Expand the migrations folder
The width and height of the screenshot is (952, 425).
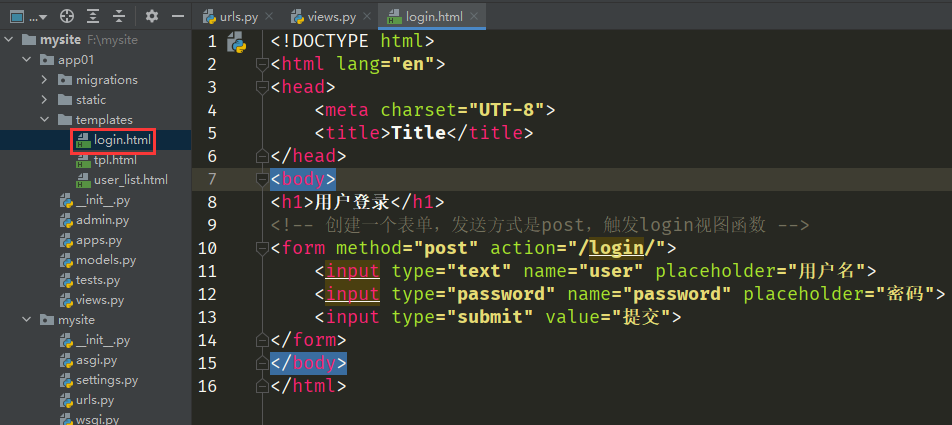pos(45,80)
